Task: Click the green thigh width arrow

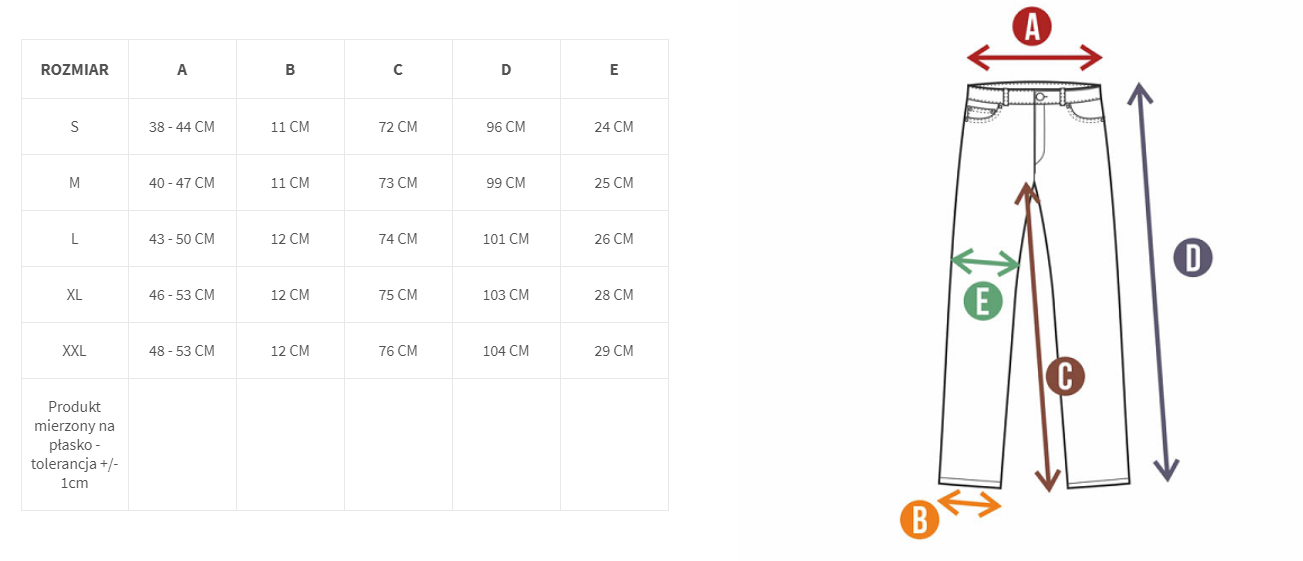Action: [984, 263]
